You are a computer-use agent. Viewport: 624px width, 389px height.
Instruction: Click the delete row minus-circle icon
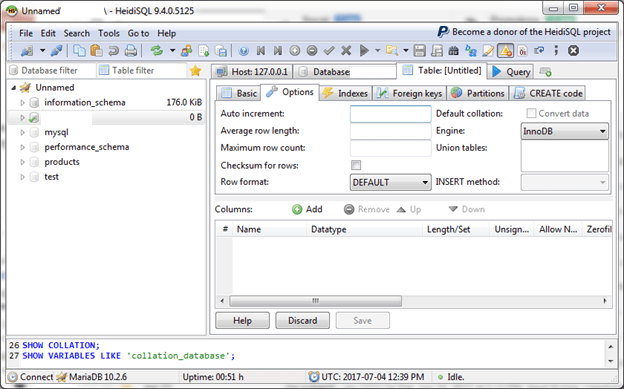point(312,51)
